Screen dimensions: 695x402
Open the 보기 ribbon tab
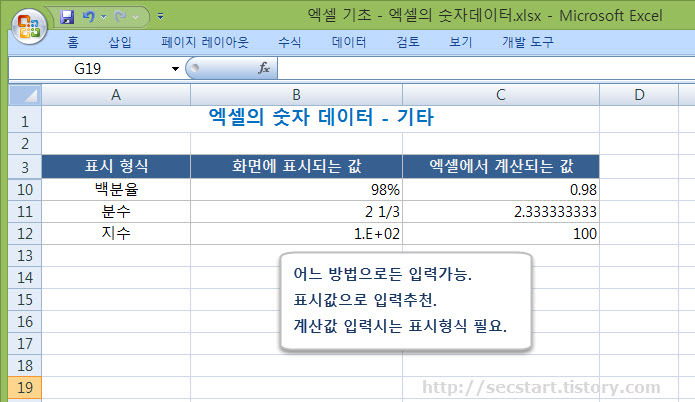pyautogui.click(x=461, y=42)
